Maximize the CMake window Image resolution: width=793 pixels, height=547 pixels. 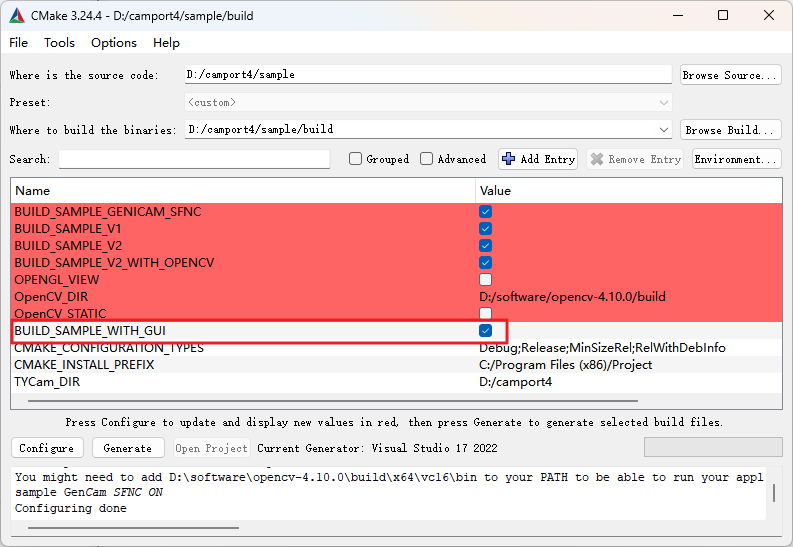(723, 15)
